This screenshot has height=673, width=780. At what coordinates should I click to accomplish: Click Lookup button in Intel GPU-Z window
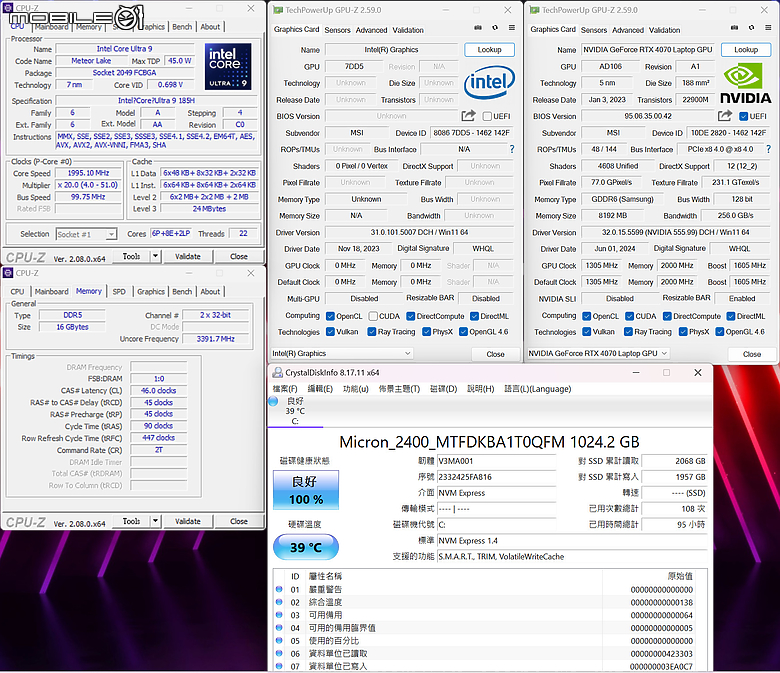[489, 50]
